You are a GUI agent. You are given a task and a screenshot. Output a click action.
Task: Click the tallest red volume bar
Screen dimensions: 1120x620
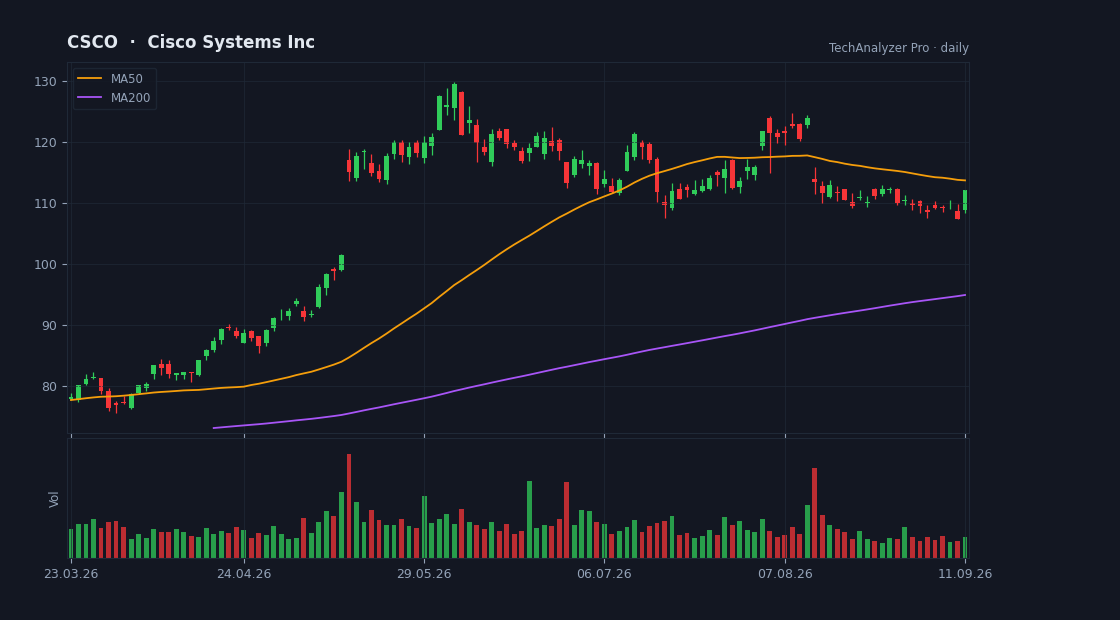(349, 506)
